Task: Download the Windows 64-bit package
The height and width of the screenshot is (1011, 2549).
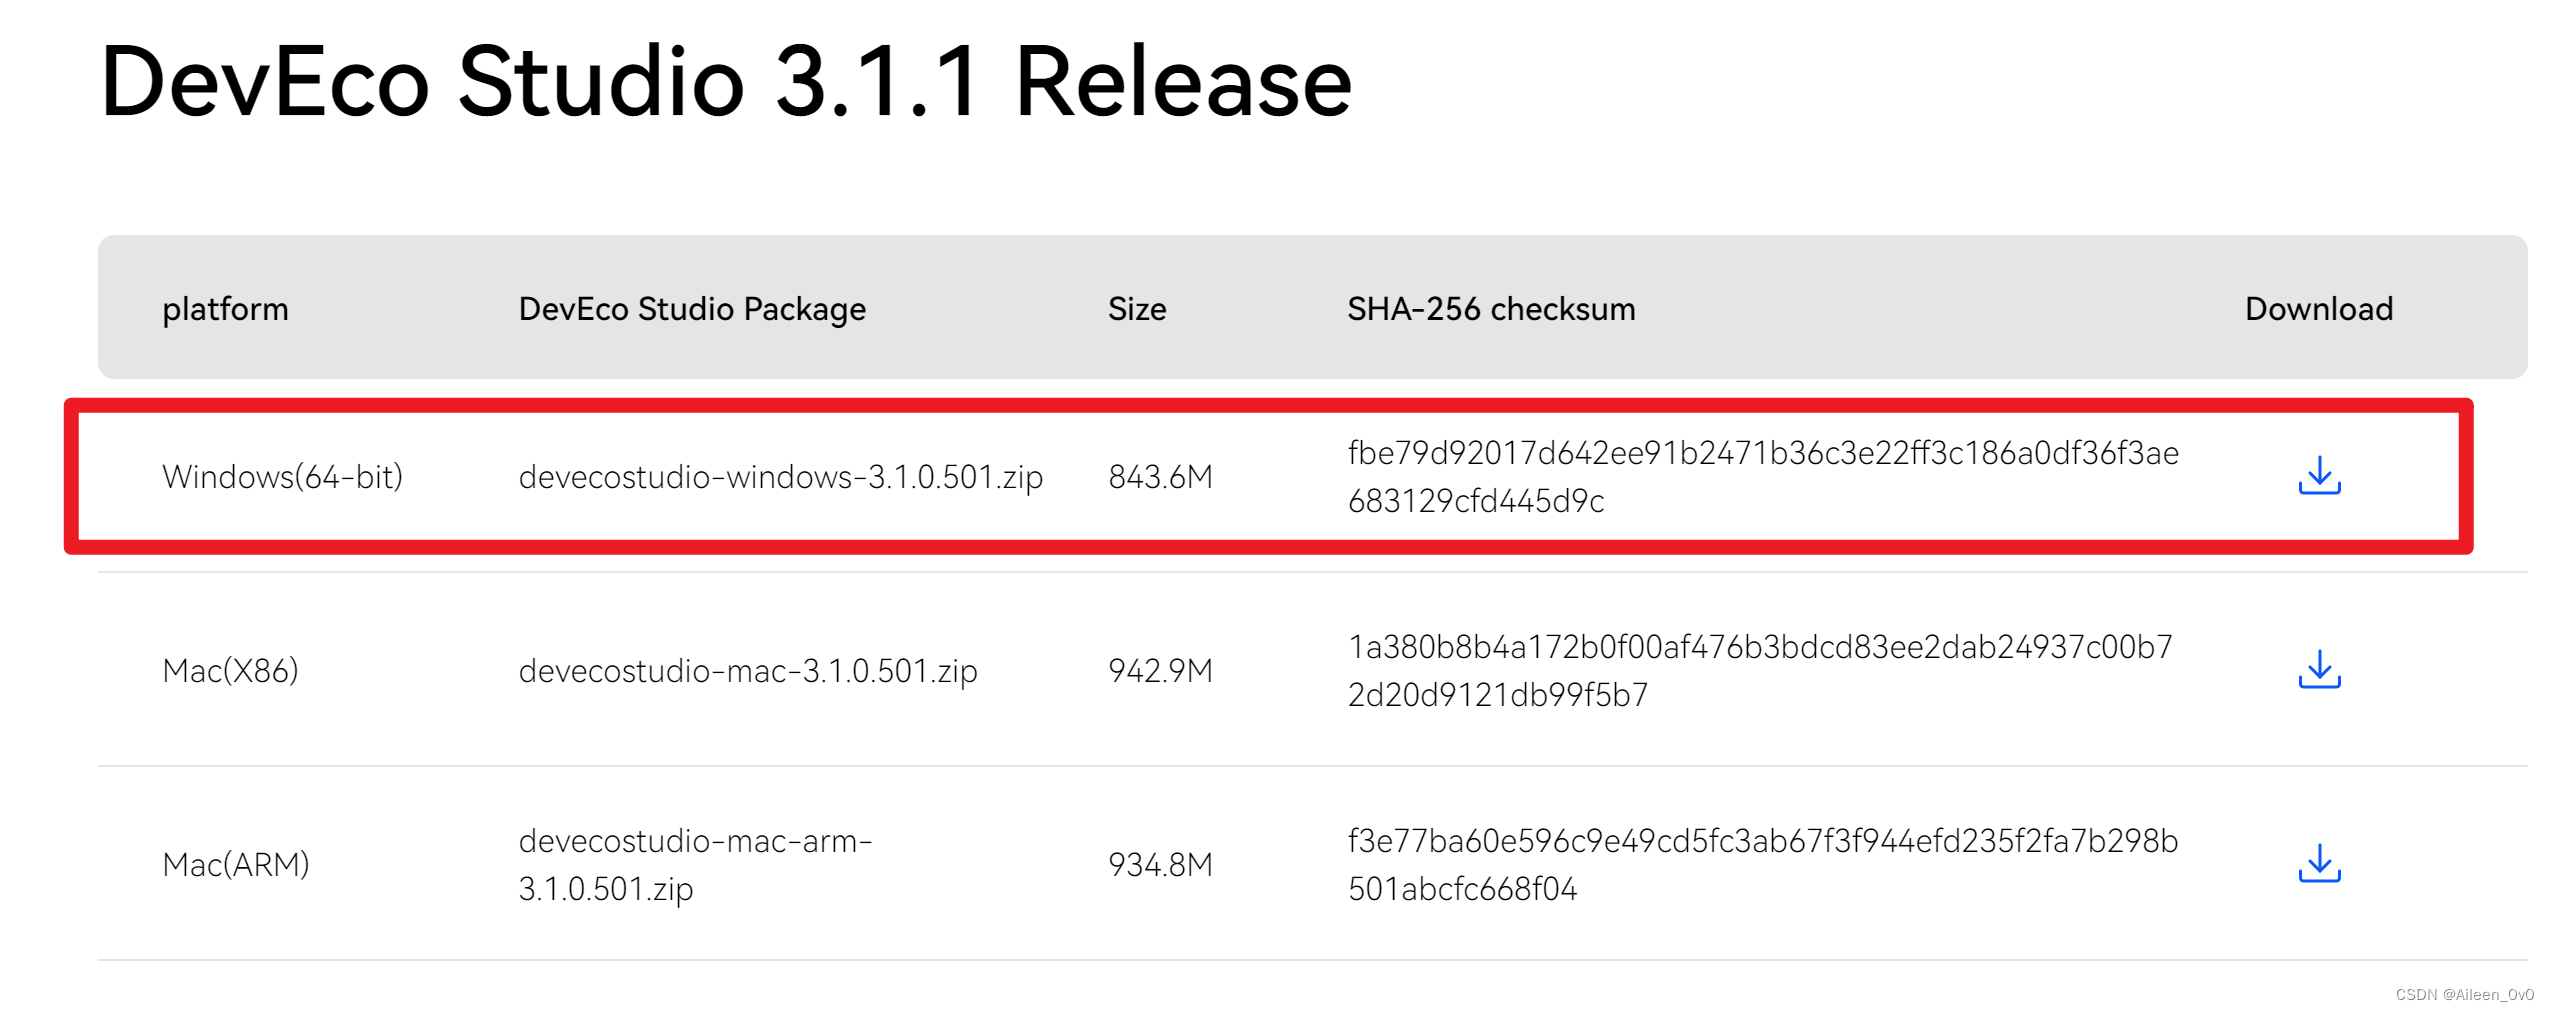Action: 2318,476
